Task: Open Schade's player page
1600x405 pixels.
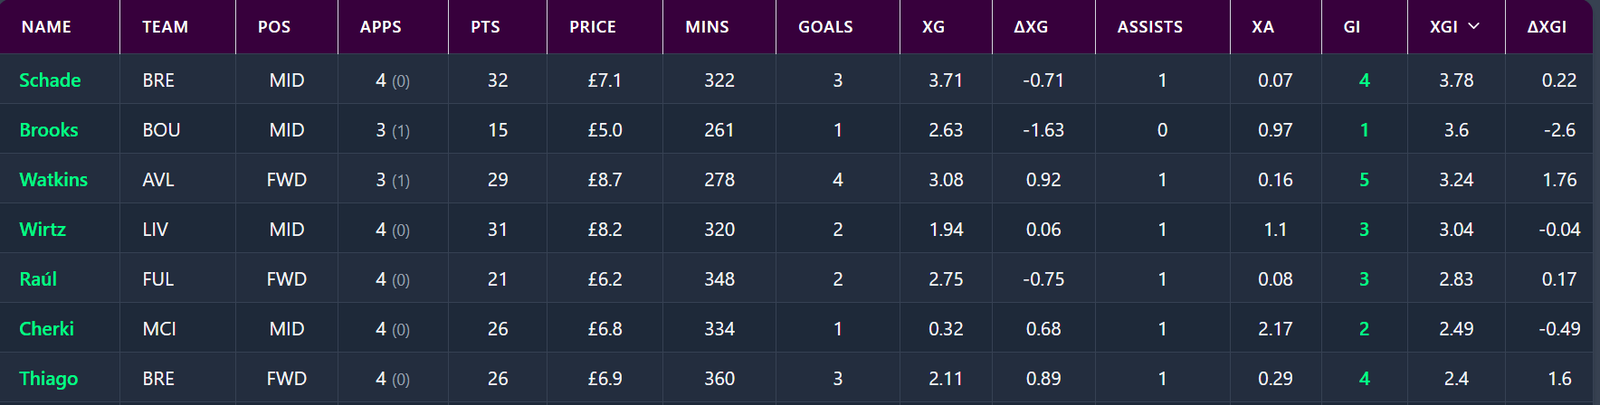Action: point(50,80)
